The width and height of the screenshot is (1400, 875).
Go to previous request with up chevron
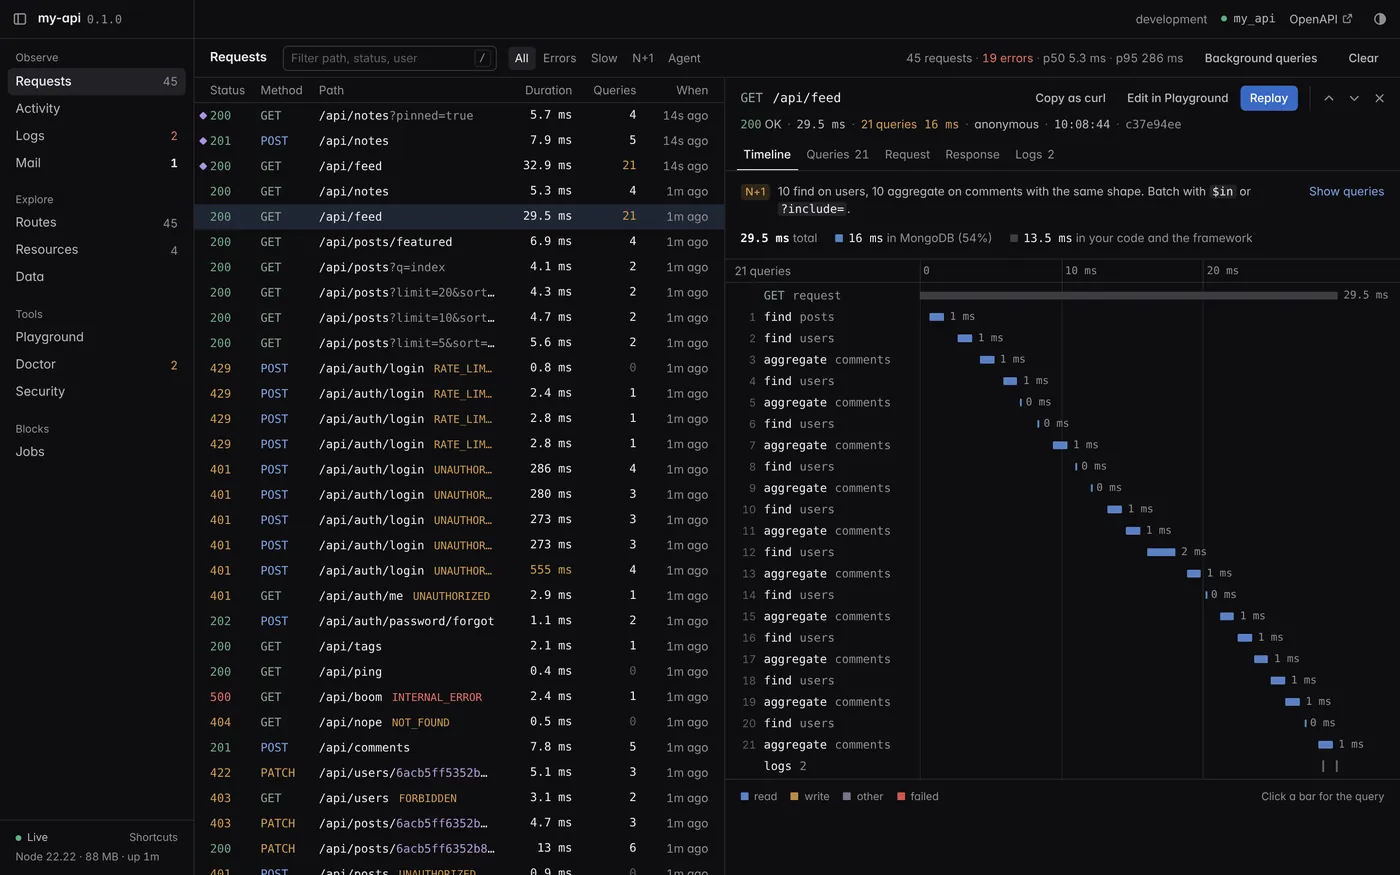(x=1329, y=98)
